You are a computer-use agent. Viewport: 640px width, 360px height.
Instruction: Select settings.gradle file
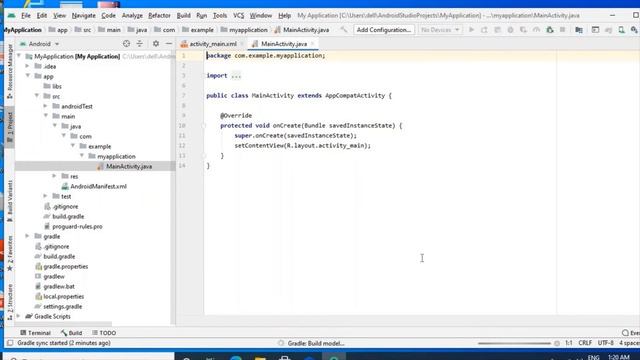(x=62, y=306)
